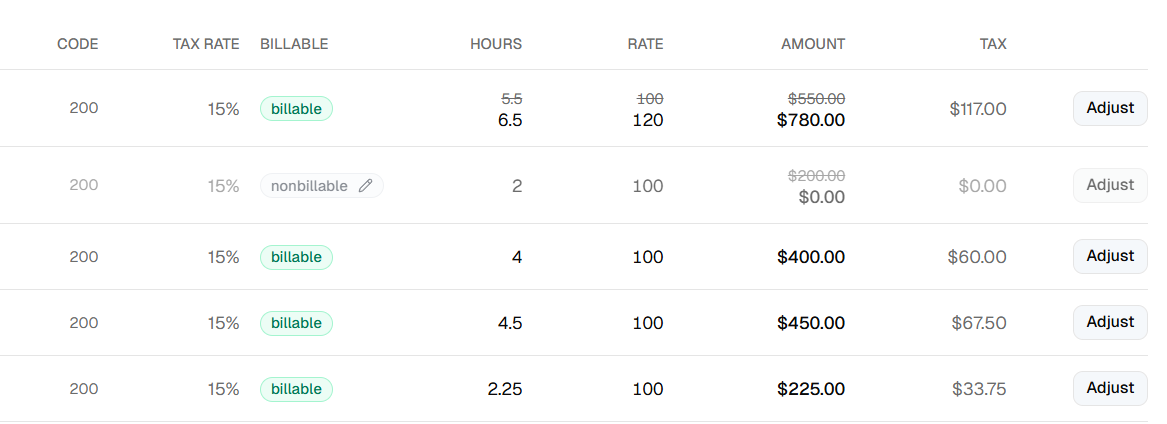Click Adjust for the nonbillable row
Image resolution: width=1167 pixels, height=424 pixels.
1110,185
